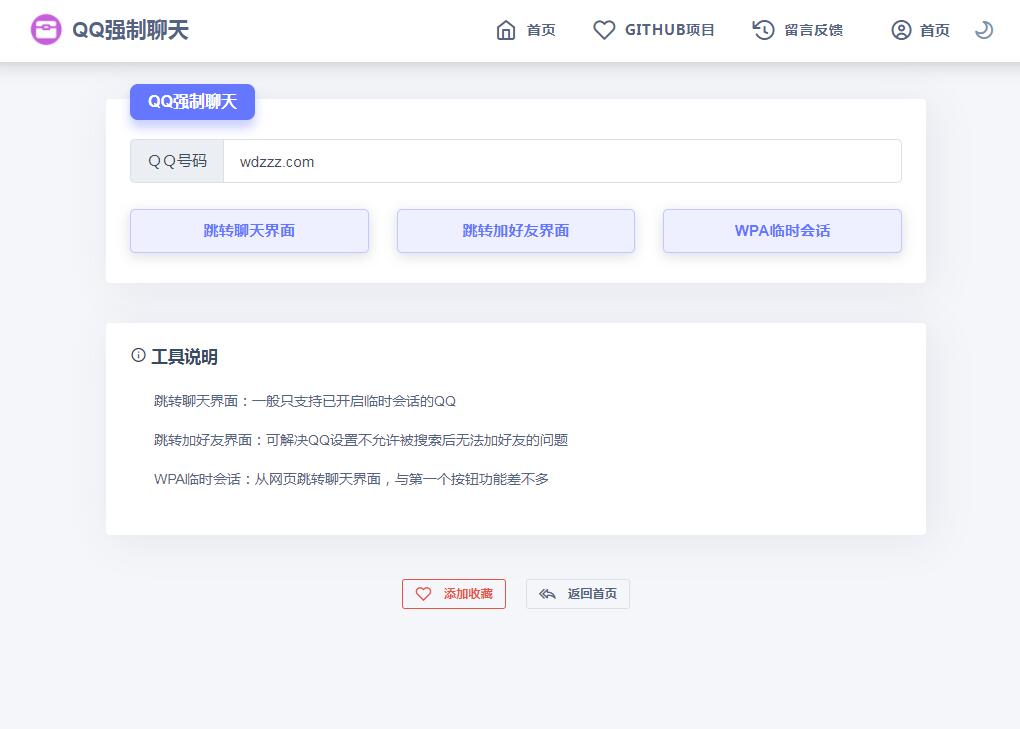The height and width of the screenshot is (729, 1020).
Task: Click the info icon beside 工具说明
Action: click(x=137, y=356)
